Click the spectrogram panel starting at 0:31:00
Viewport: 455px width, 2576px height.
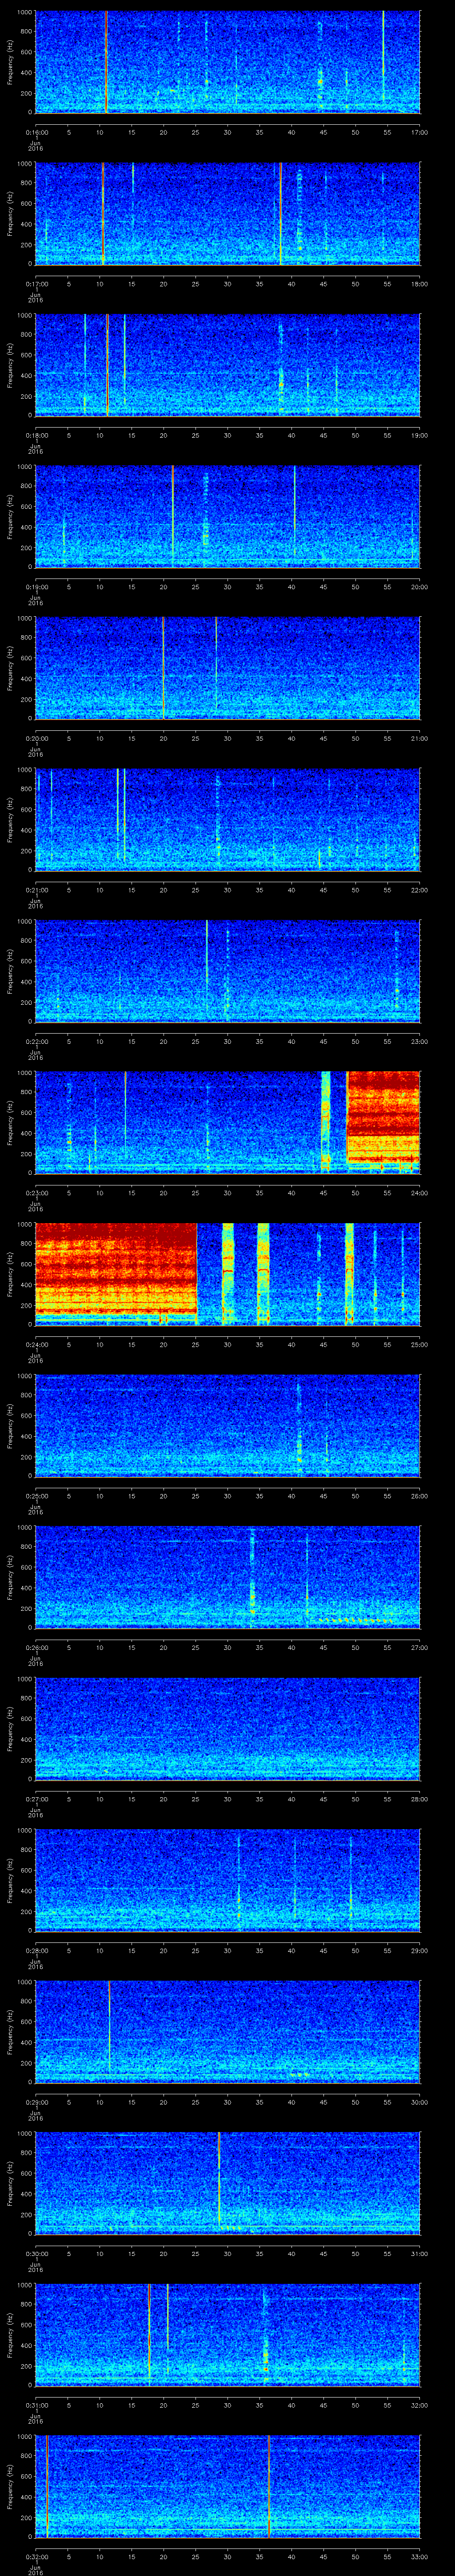click(227, 2334)
